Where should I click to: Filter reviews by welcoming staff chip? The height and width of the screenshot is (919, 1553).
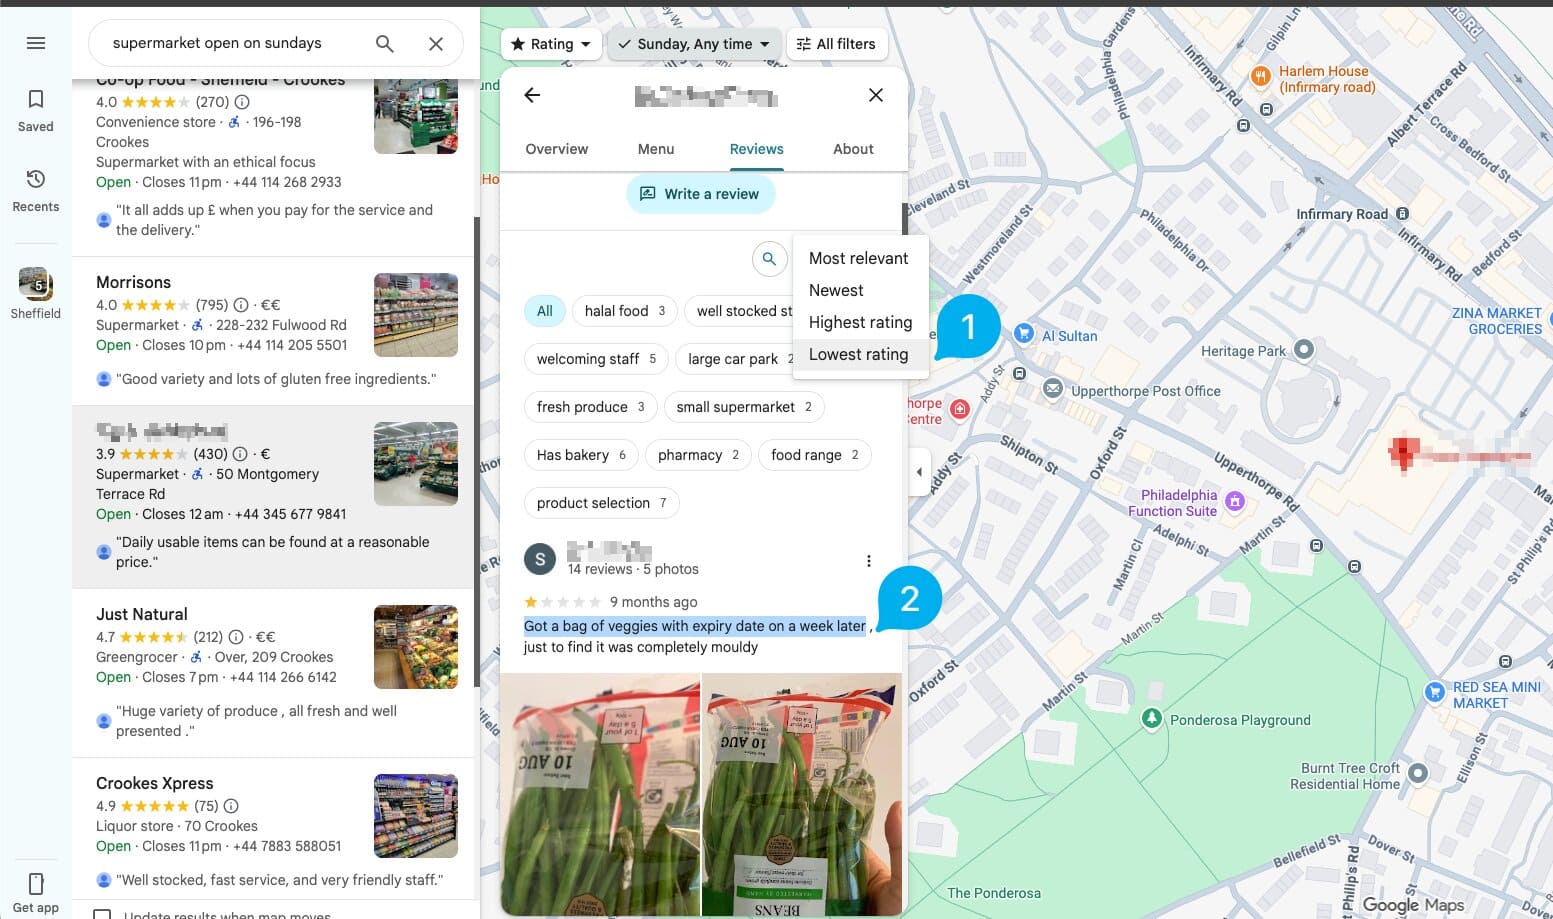[596, 359]
